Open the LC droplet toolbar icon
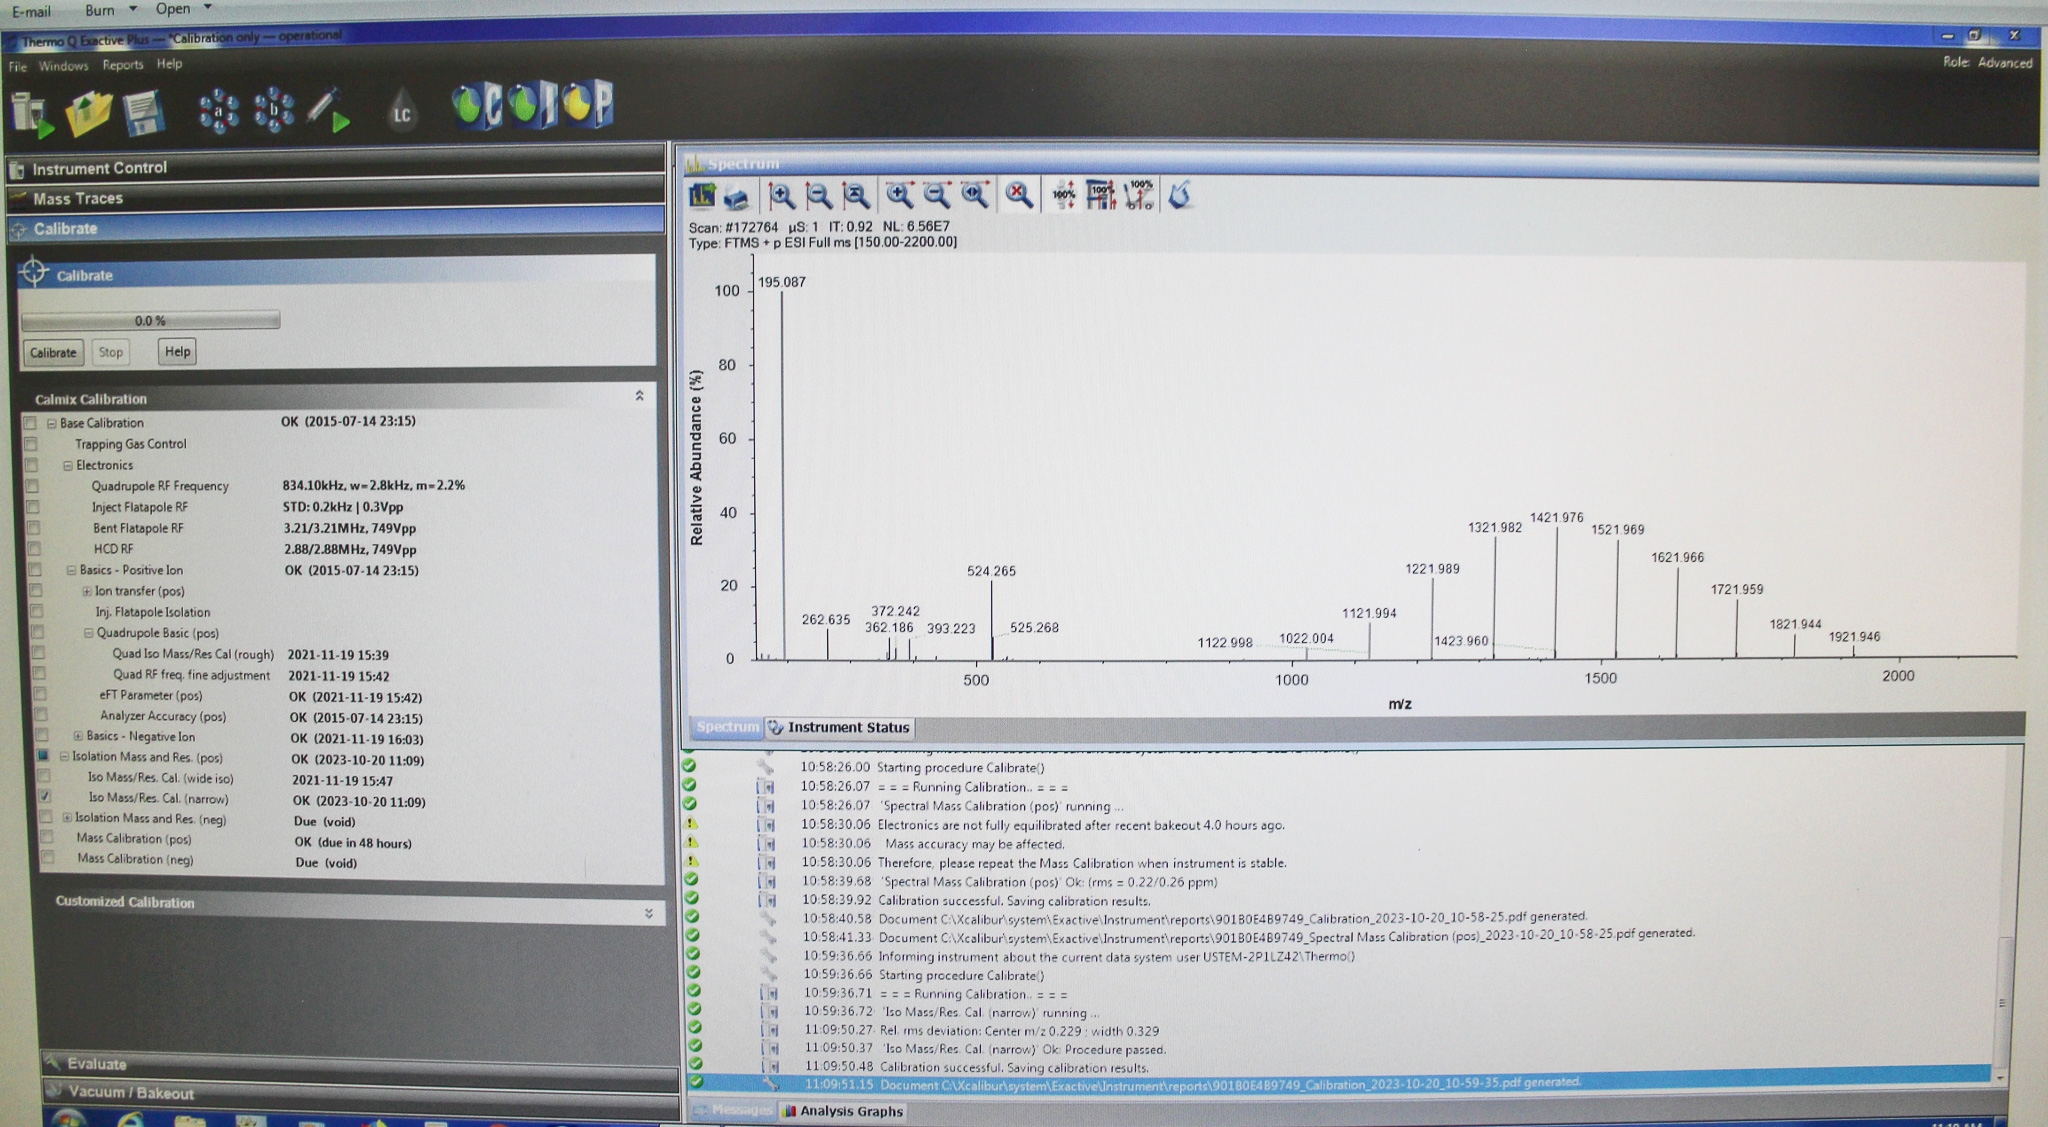The image size is (2048, 1127). [x=402, y=112]
